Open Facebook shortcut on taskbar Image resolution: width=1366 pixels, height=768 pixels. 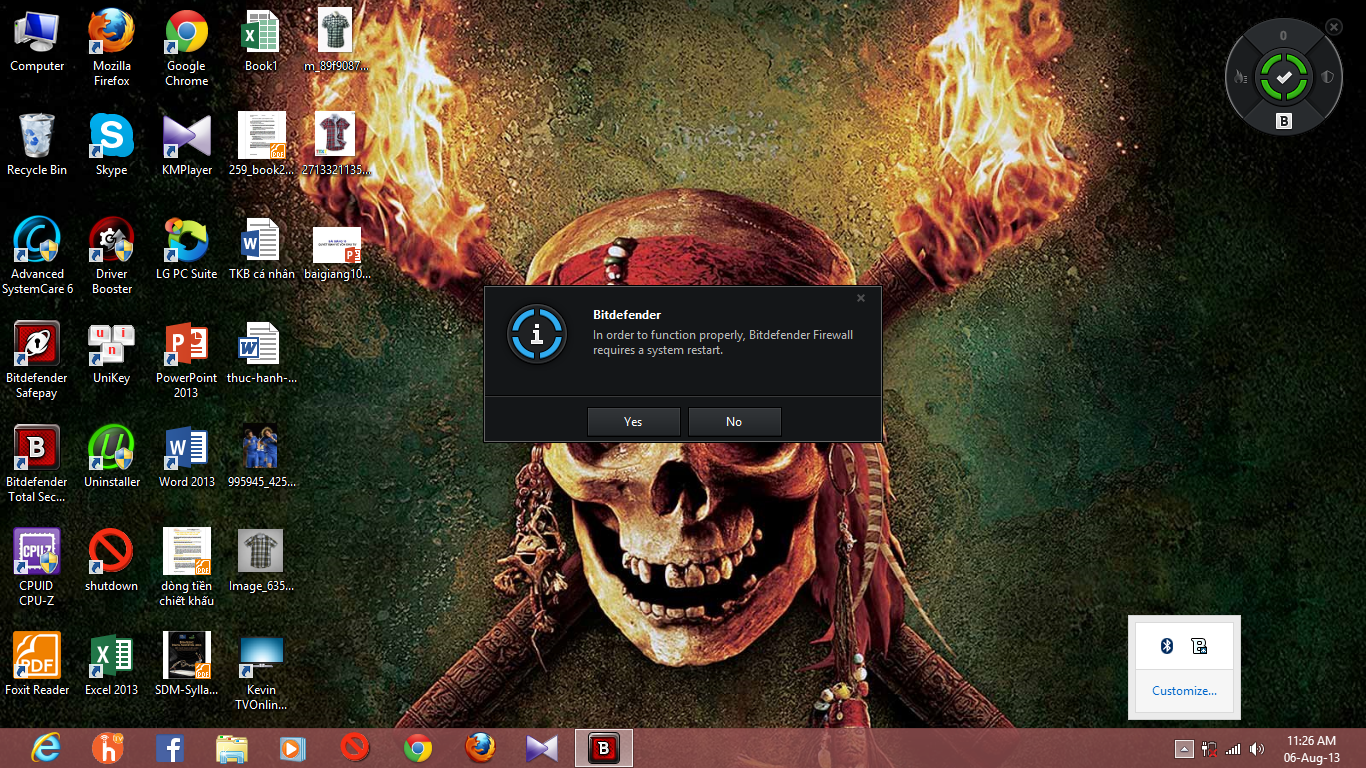point(170,748)
